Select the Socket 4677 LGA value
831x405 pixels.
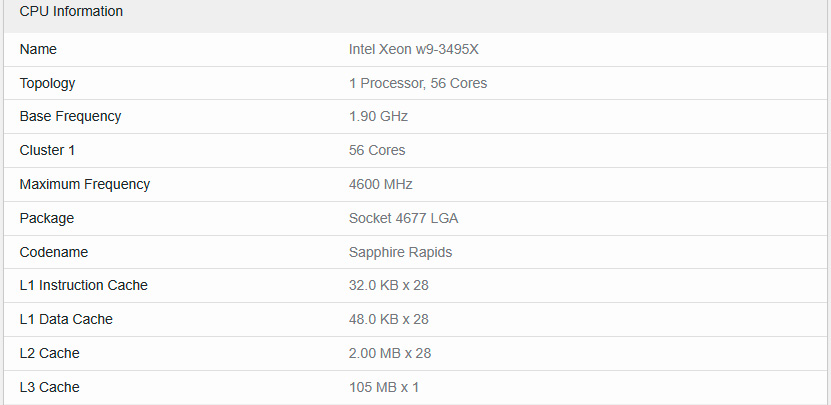tap(403, 218)
